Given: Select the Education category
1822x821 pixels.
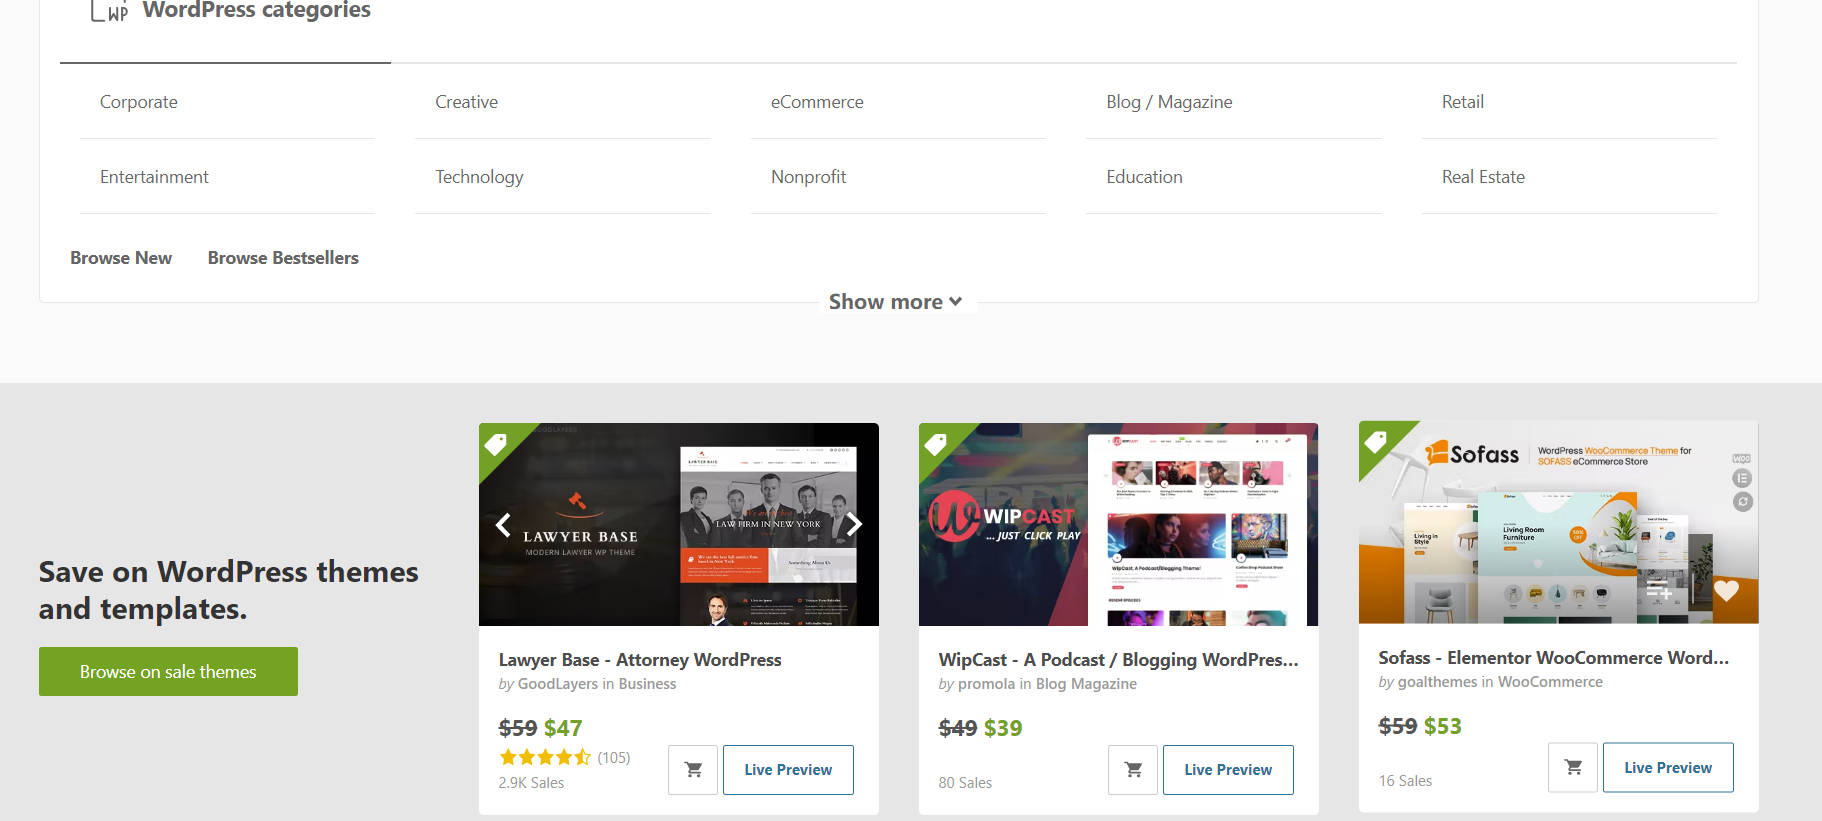Looking at the screenshot, I should [x=1144, y=177].
